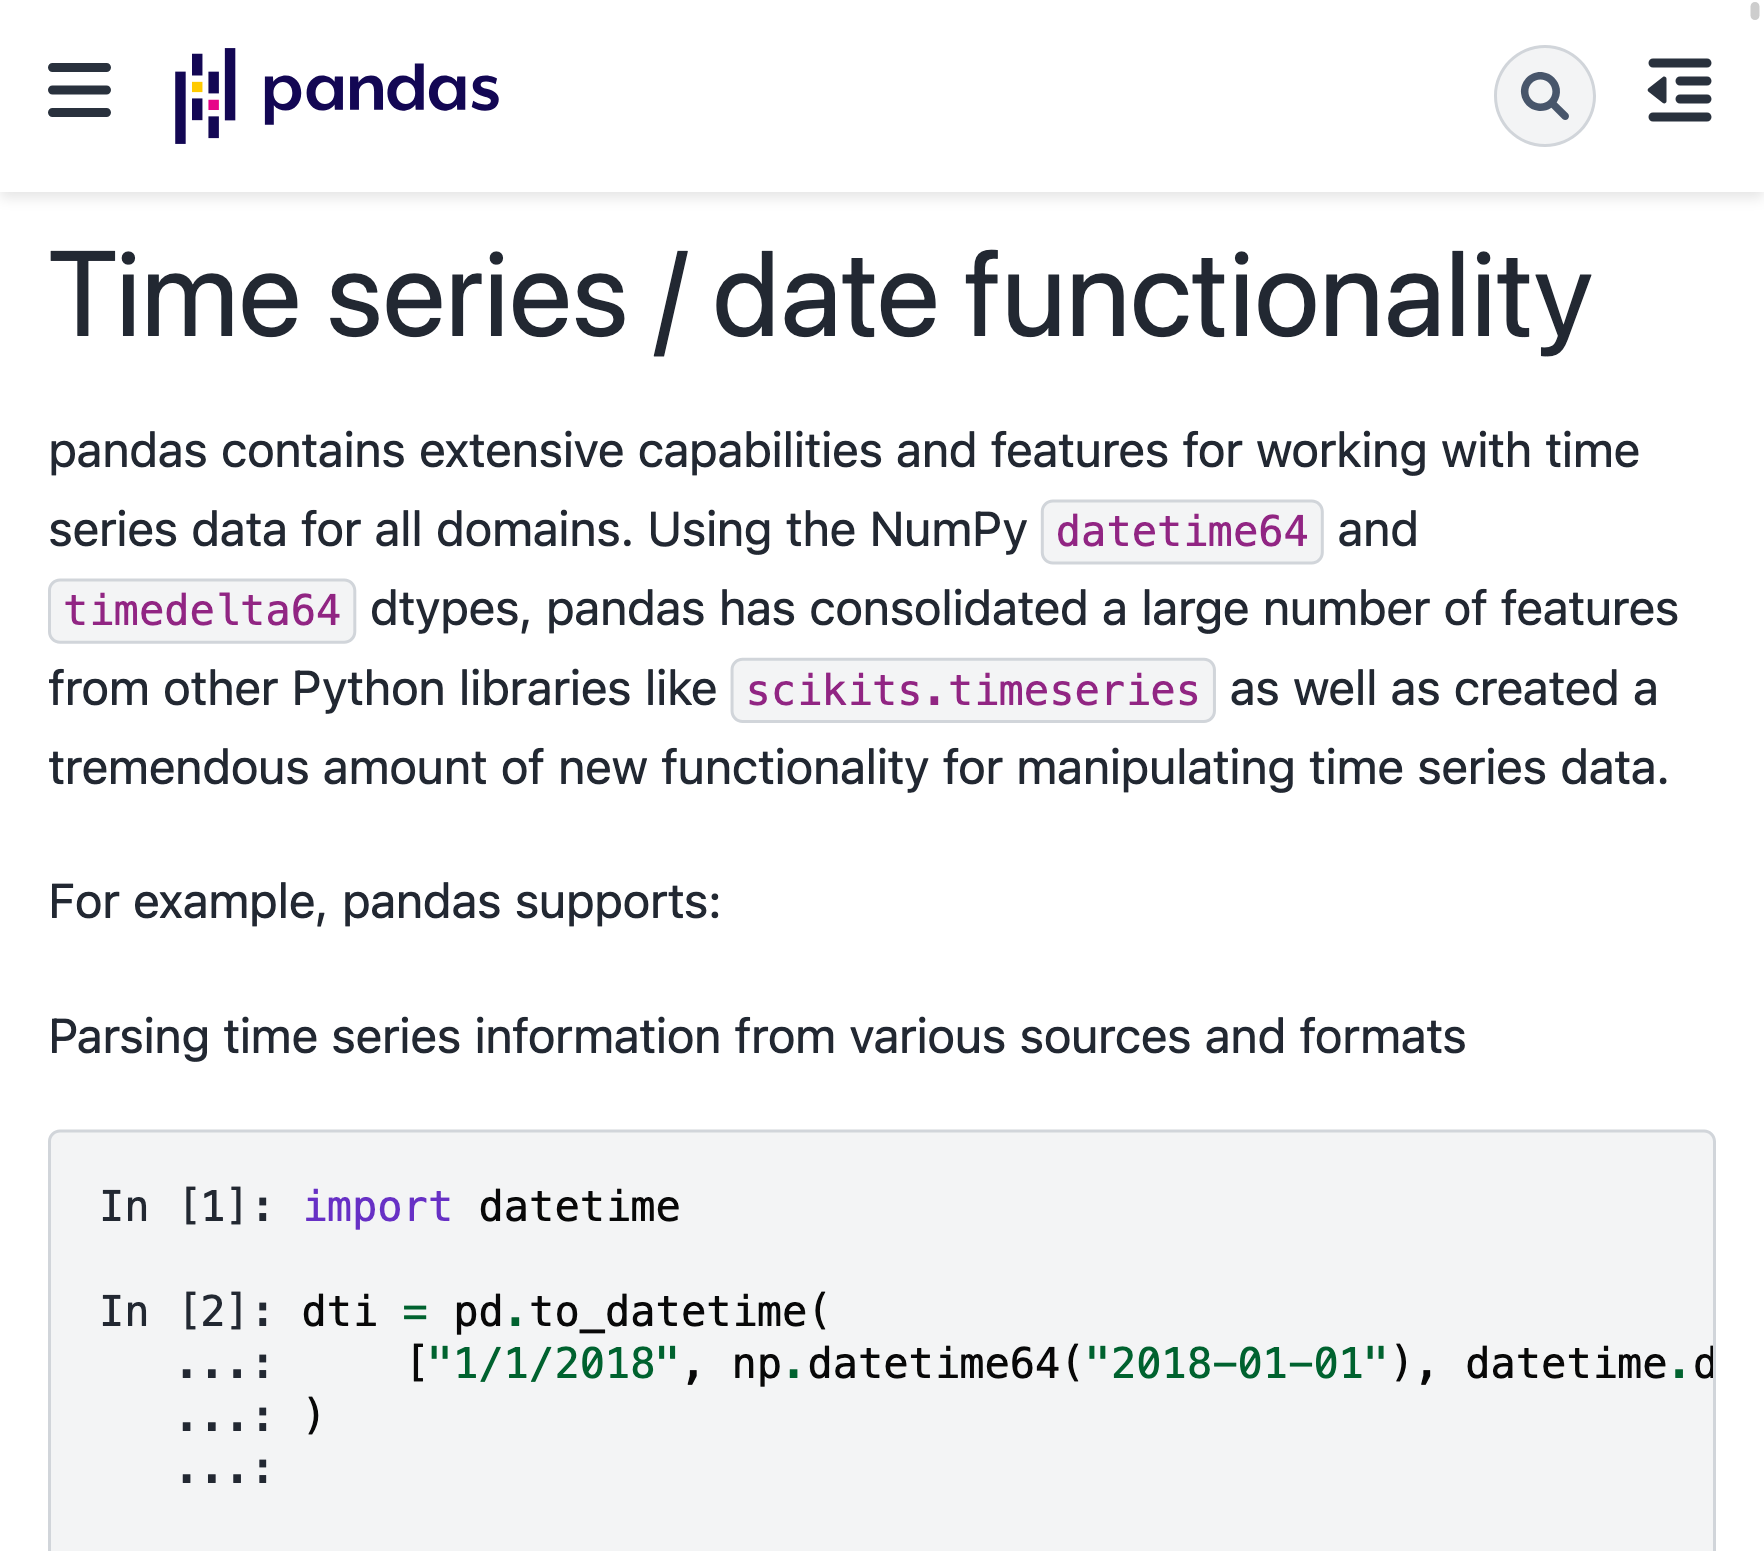Click 'np.datetime64' in the code block
This screenshot has height=1551, width=1764.
pos(895,1364)
